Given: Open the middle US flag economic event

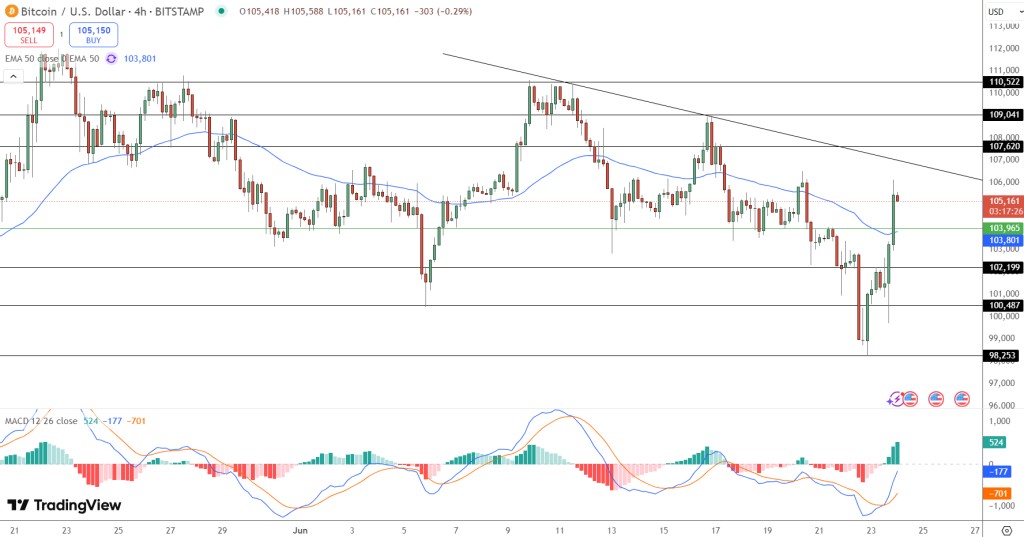Looking at the screenshot, I should [x=936, y=399].
